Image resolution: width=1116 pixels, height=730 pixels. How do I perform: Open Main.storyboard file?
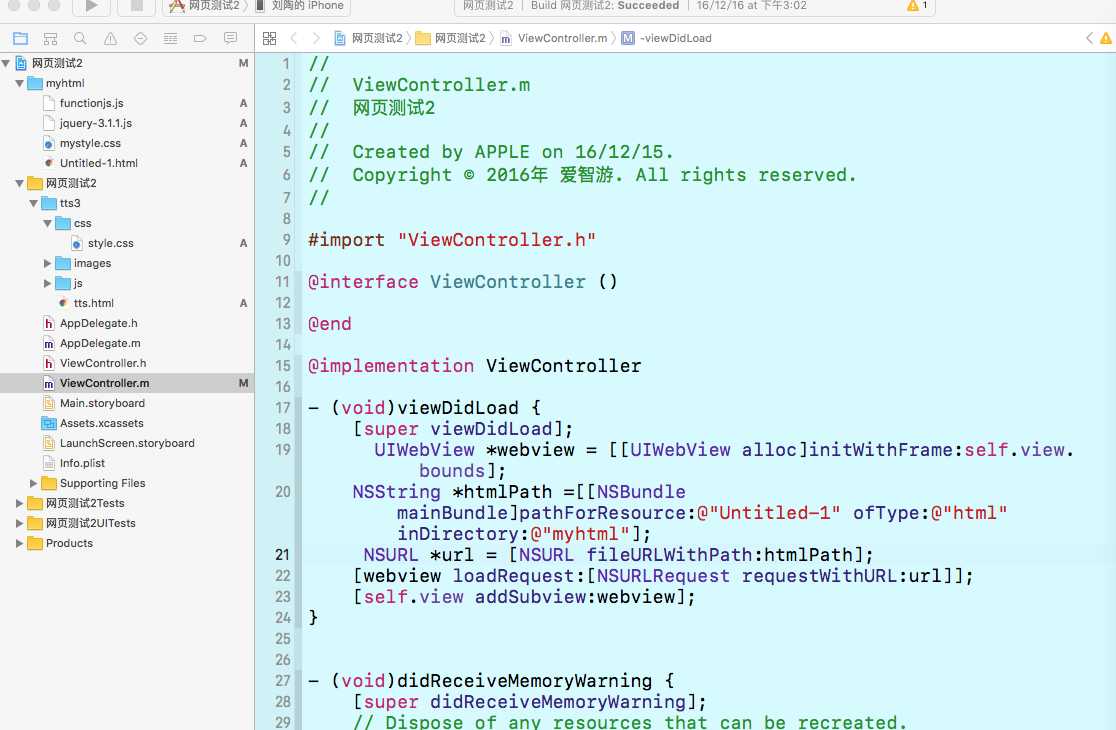pyautogui.click(x=102, y=403)
